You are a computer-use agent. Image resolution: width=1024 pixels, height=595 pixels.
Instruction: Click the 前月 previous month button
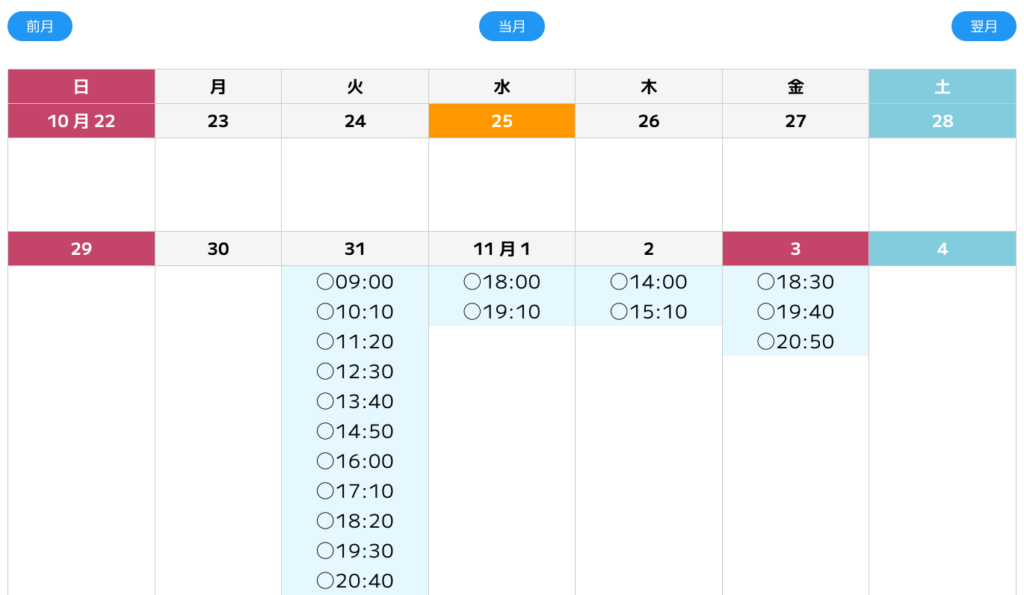point(40,26)
